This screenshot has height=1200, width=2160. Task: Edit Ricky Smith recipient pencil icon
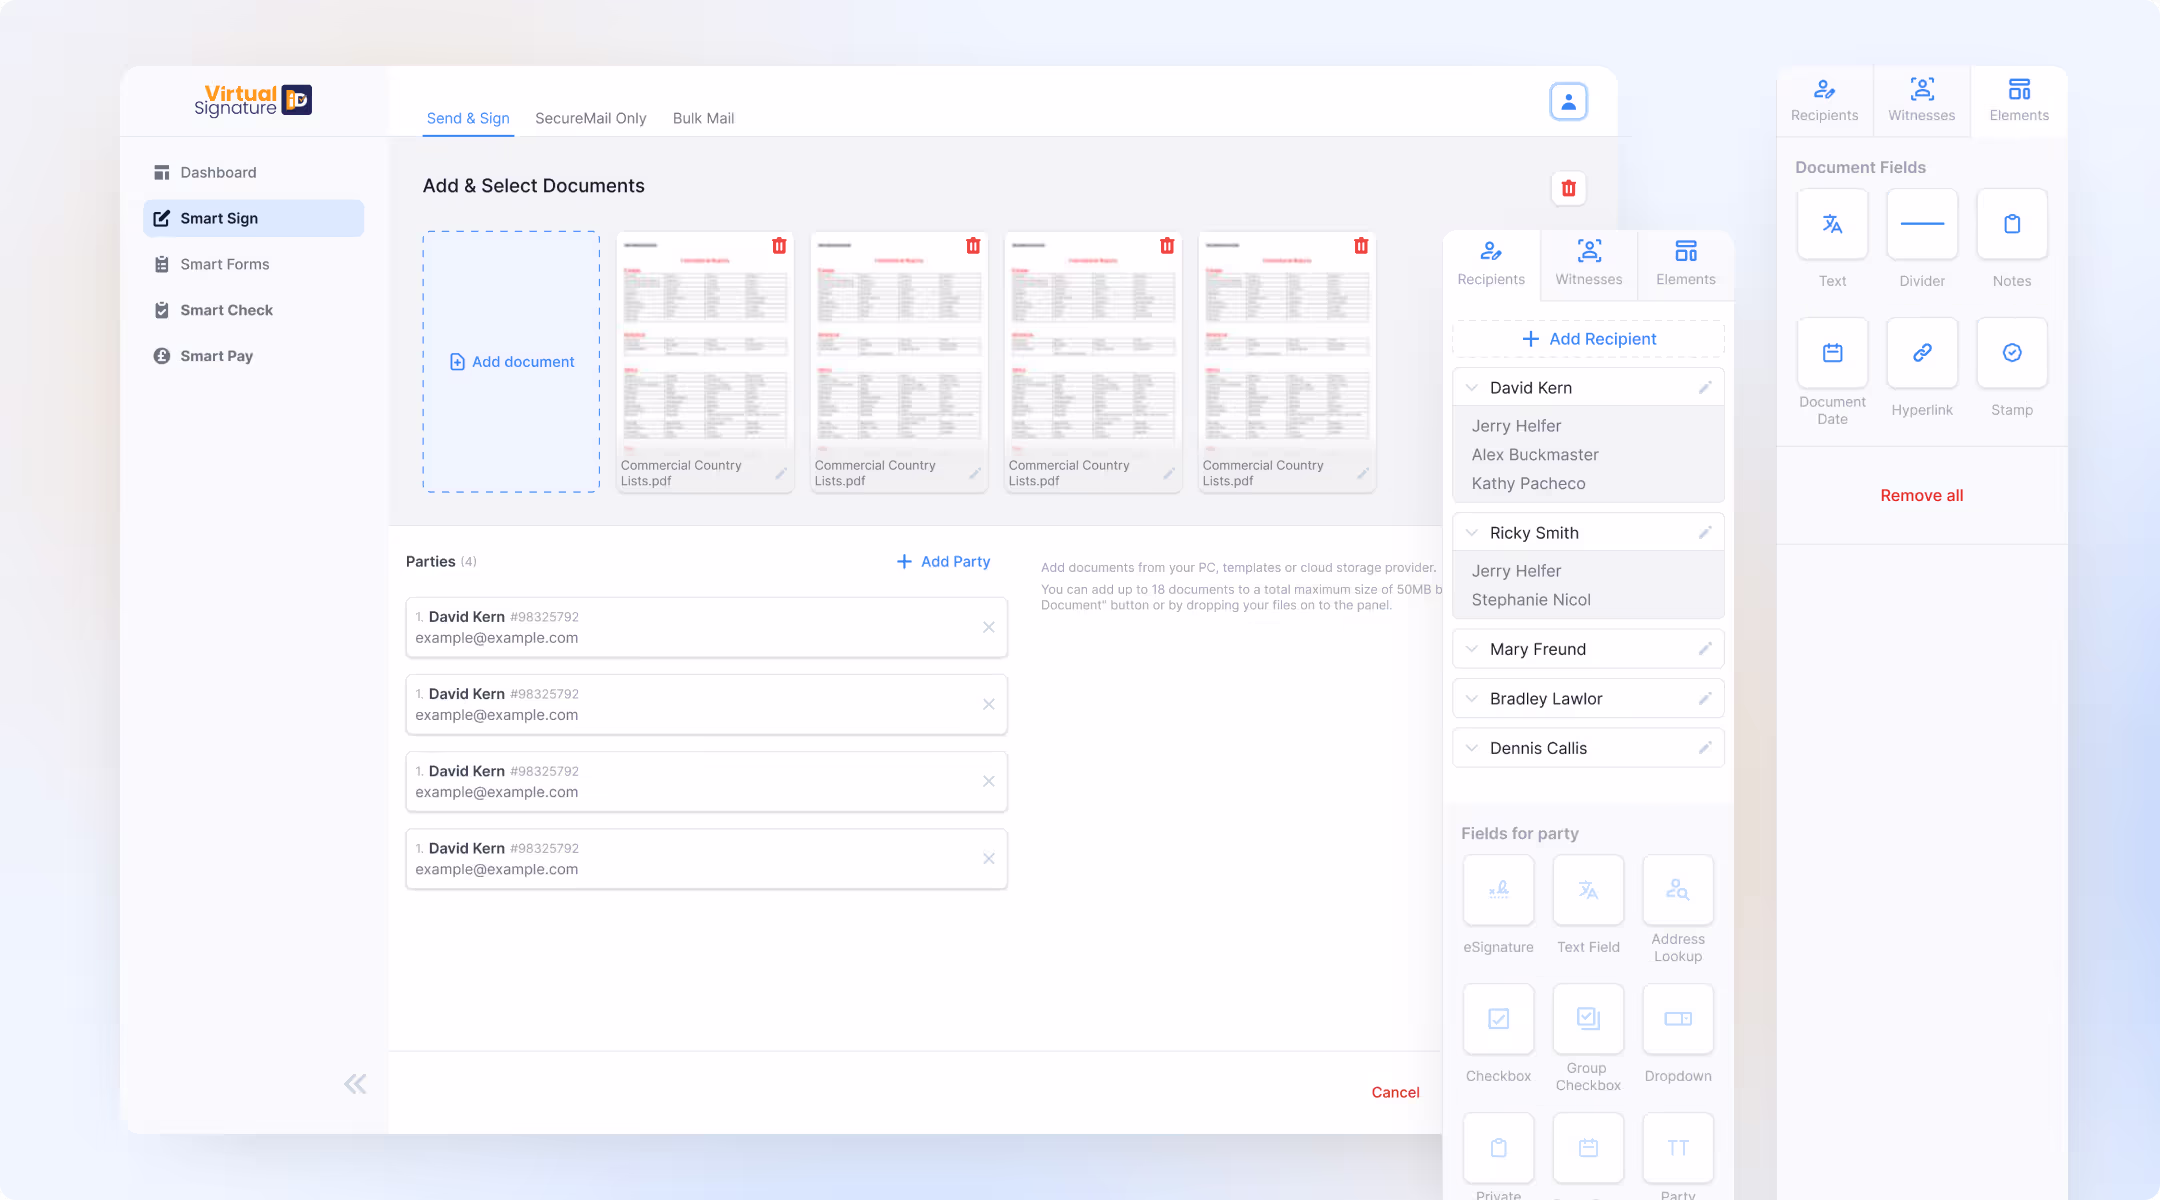pos(1705,533)
